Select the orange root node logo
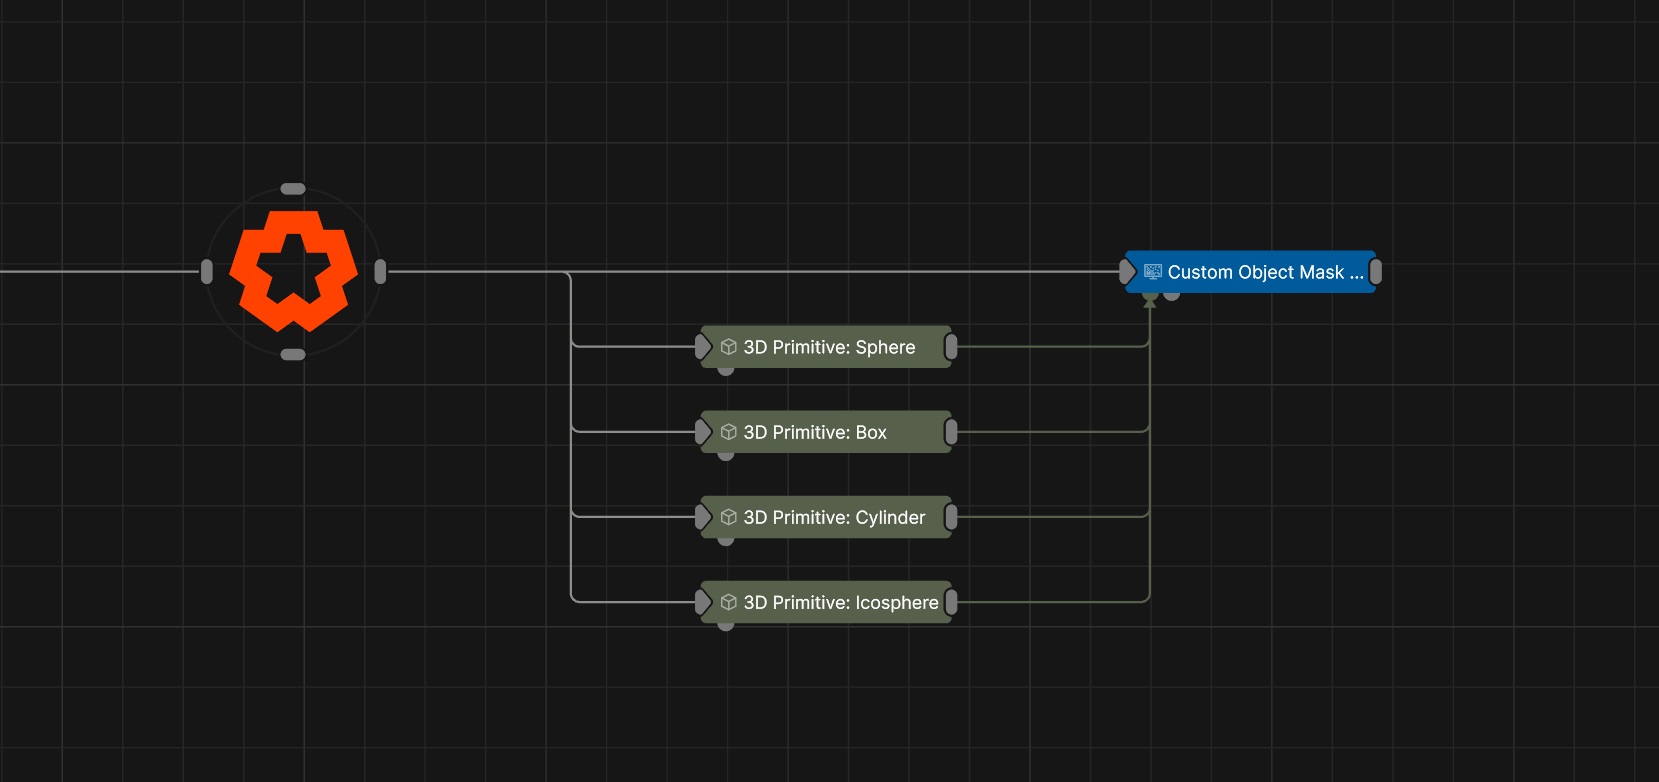Screen dimensions: 1659x782 click(293, 271)
